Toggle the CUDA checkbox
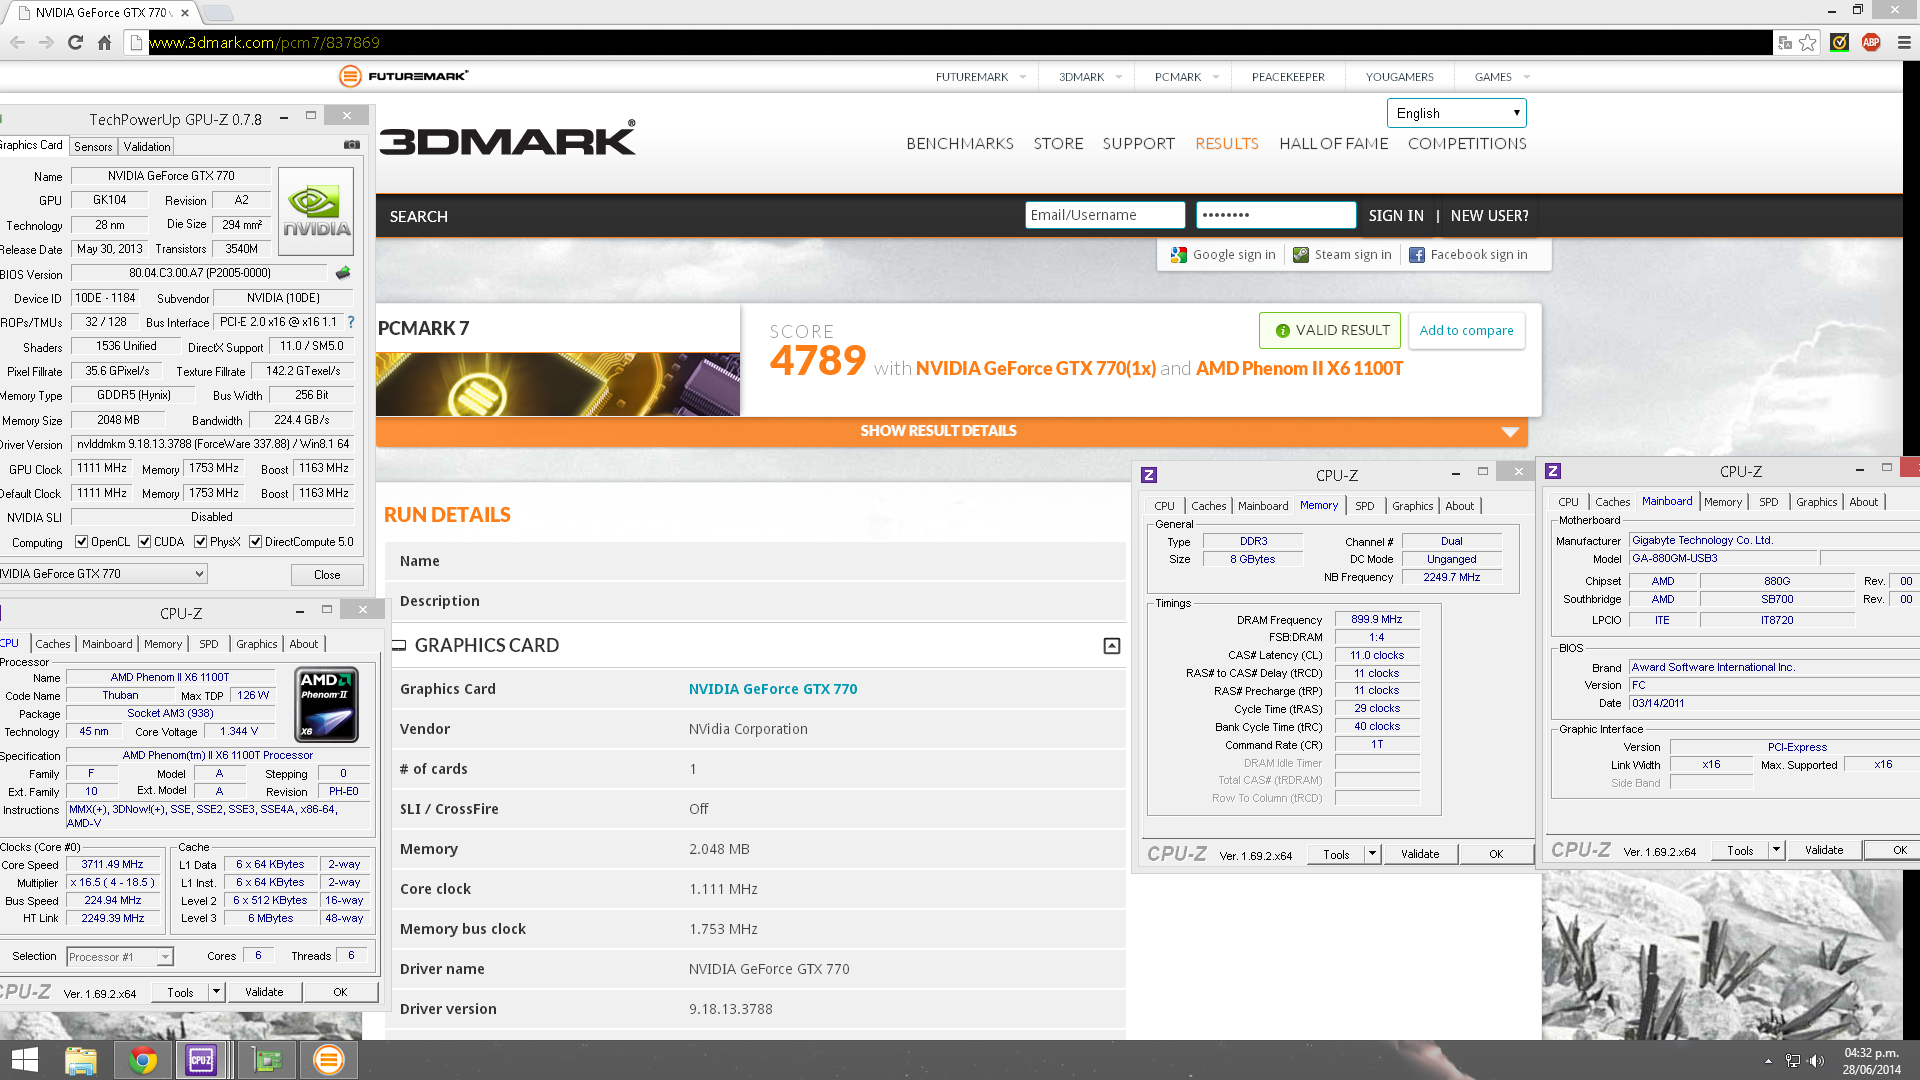The height and width of the screenshot is (1080, 1920). click(x=145, y=542)
